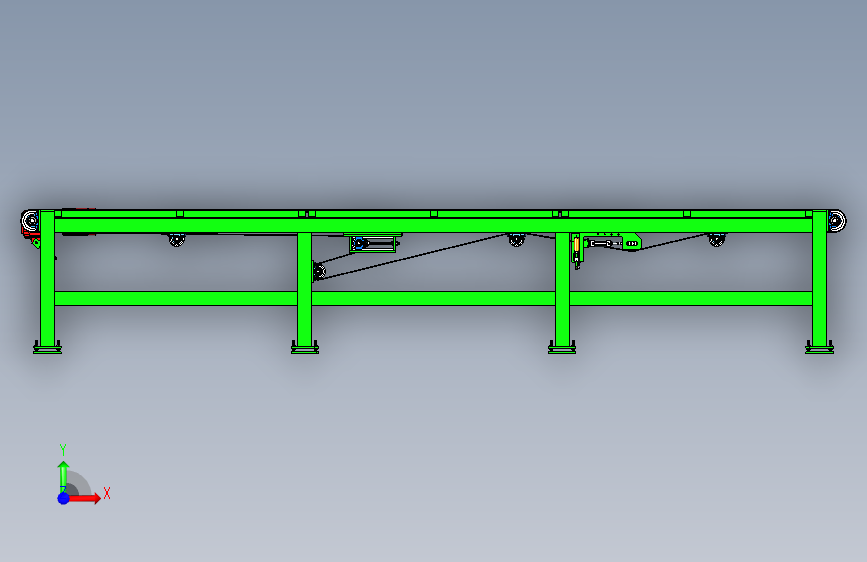The width and height of the screenshot is (867, 562).
Task: Select the right end roller of conveyor
Action: [837, 221]
